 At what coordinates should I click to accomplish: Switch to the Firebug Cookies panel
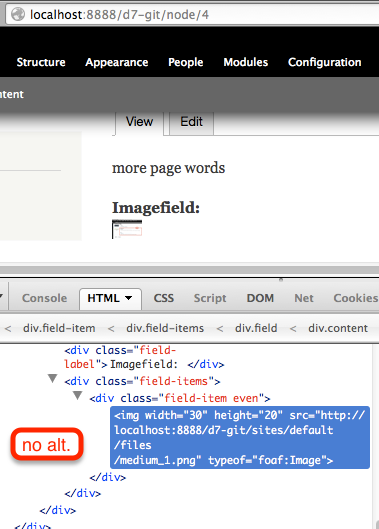click(x=356, y=298)
